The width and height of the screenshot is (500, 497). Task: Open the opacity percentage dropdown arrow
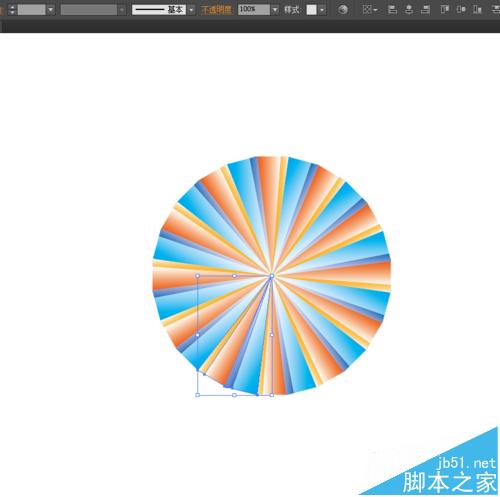275,10
